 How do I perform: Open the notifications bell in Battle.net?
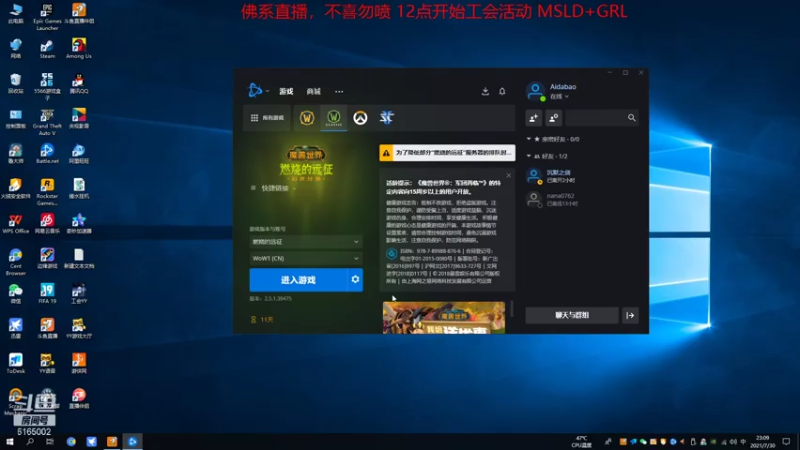click(x=502, y=91)
